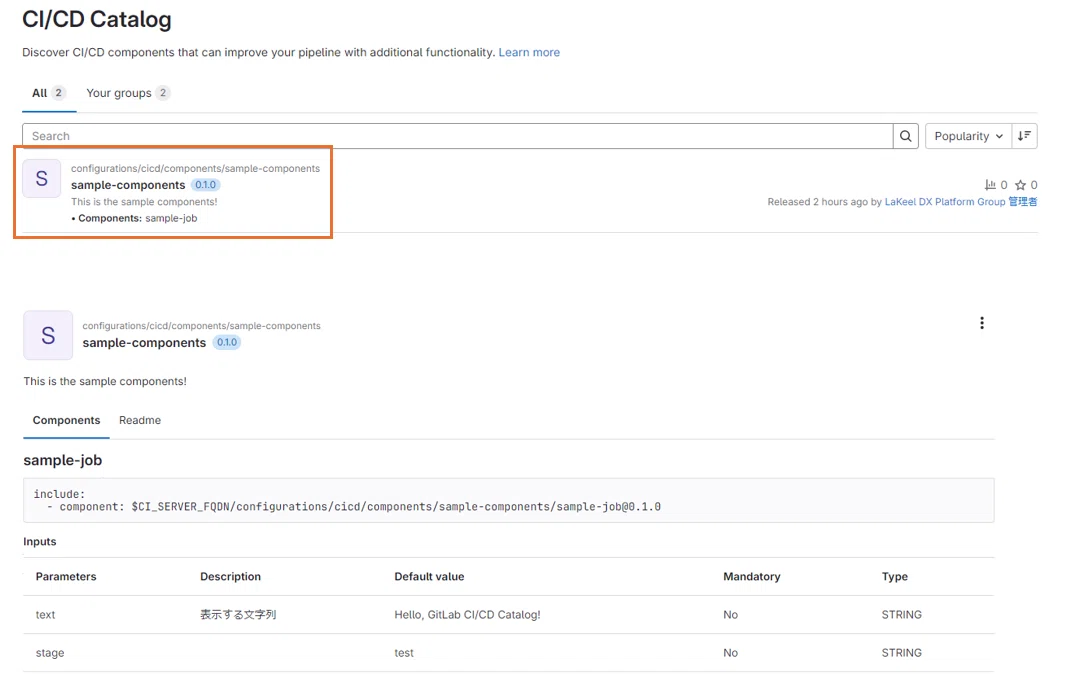Click the star icon in catalog list

1020,185
